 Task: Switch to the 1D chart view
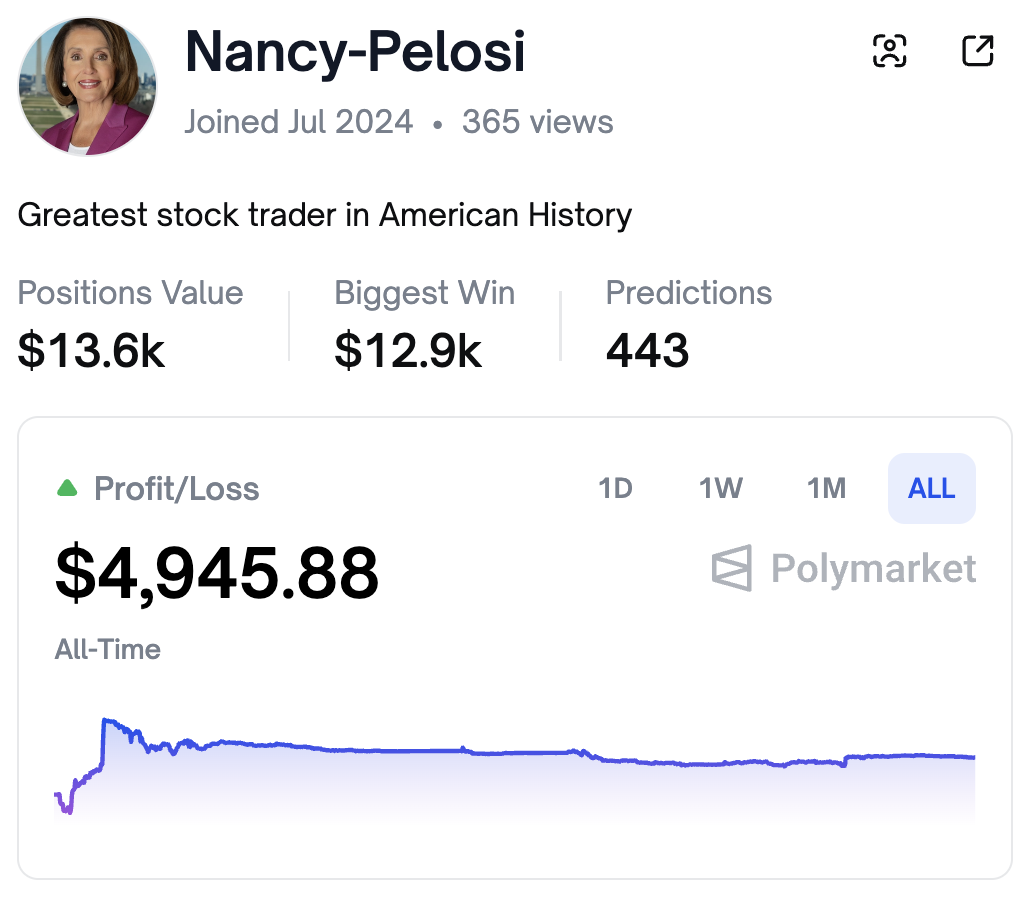pyautogui.click(x=616, y=489)
